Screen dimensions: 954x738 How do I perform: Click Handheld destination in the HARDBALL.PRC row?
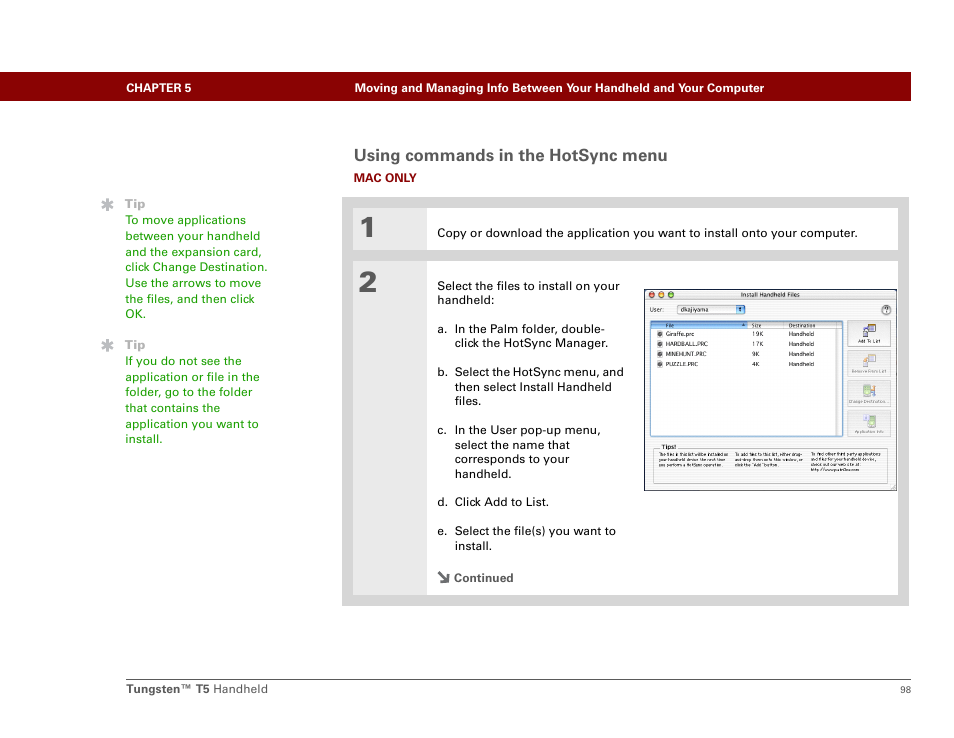(x=801, y=344)
